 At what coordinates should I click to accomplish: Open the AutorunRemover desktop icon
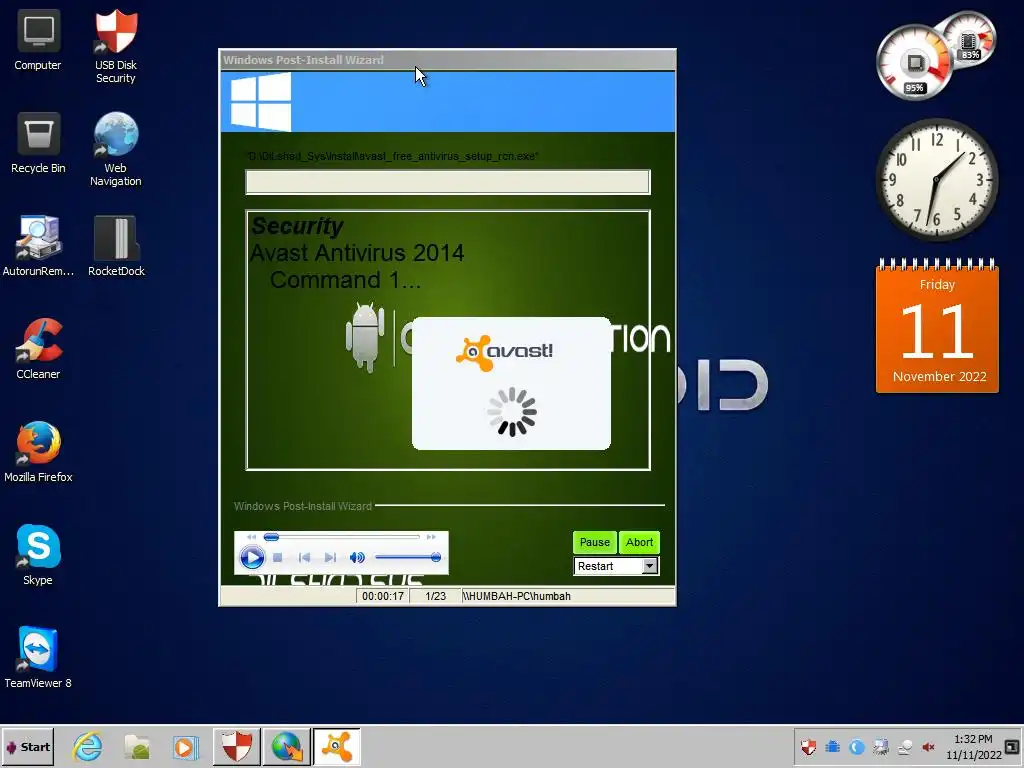(x=38, y=246)
